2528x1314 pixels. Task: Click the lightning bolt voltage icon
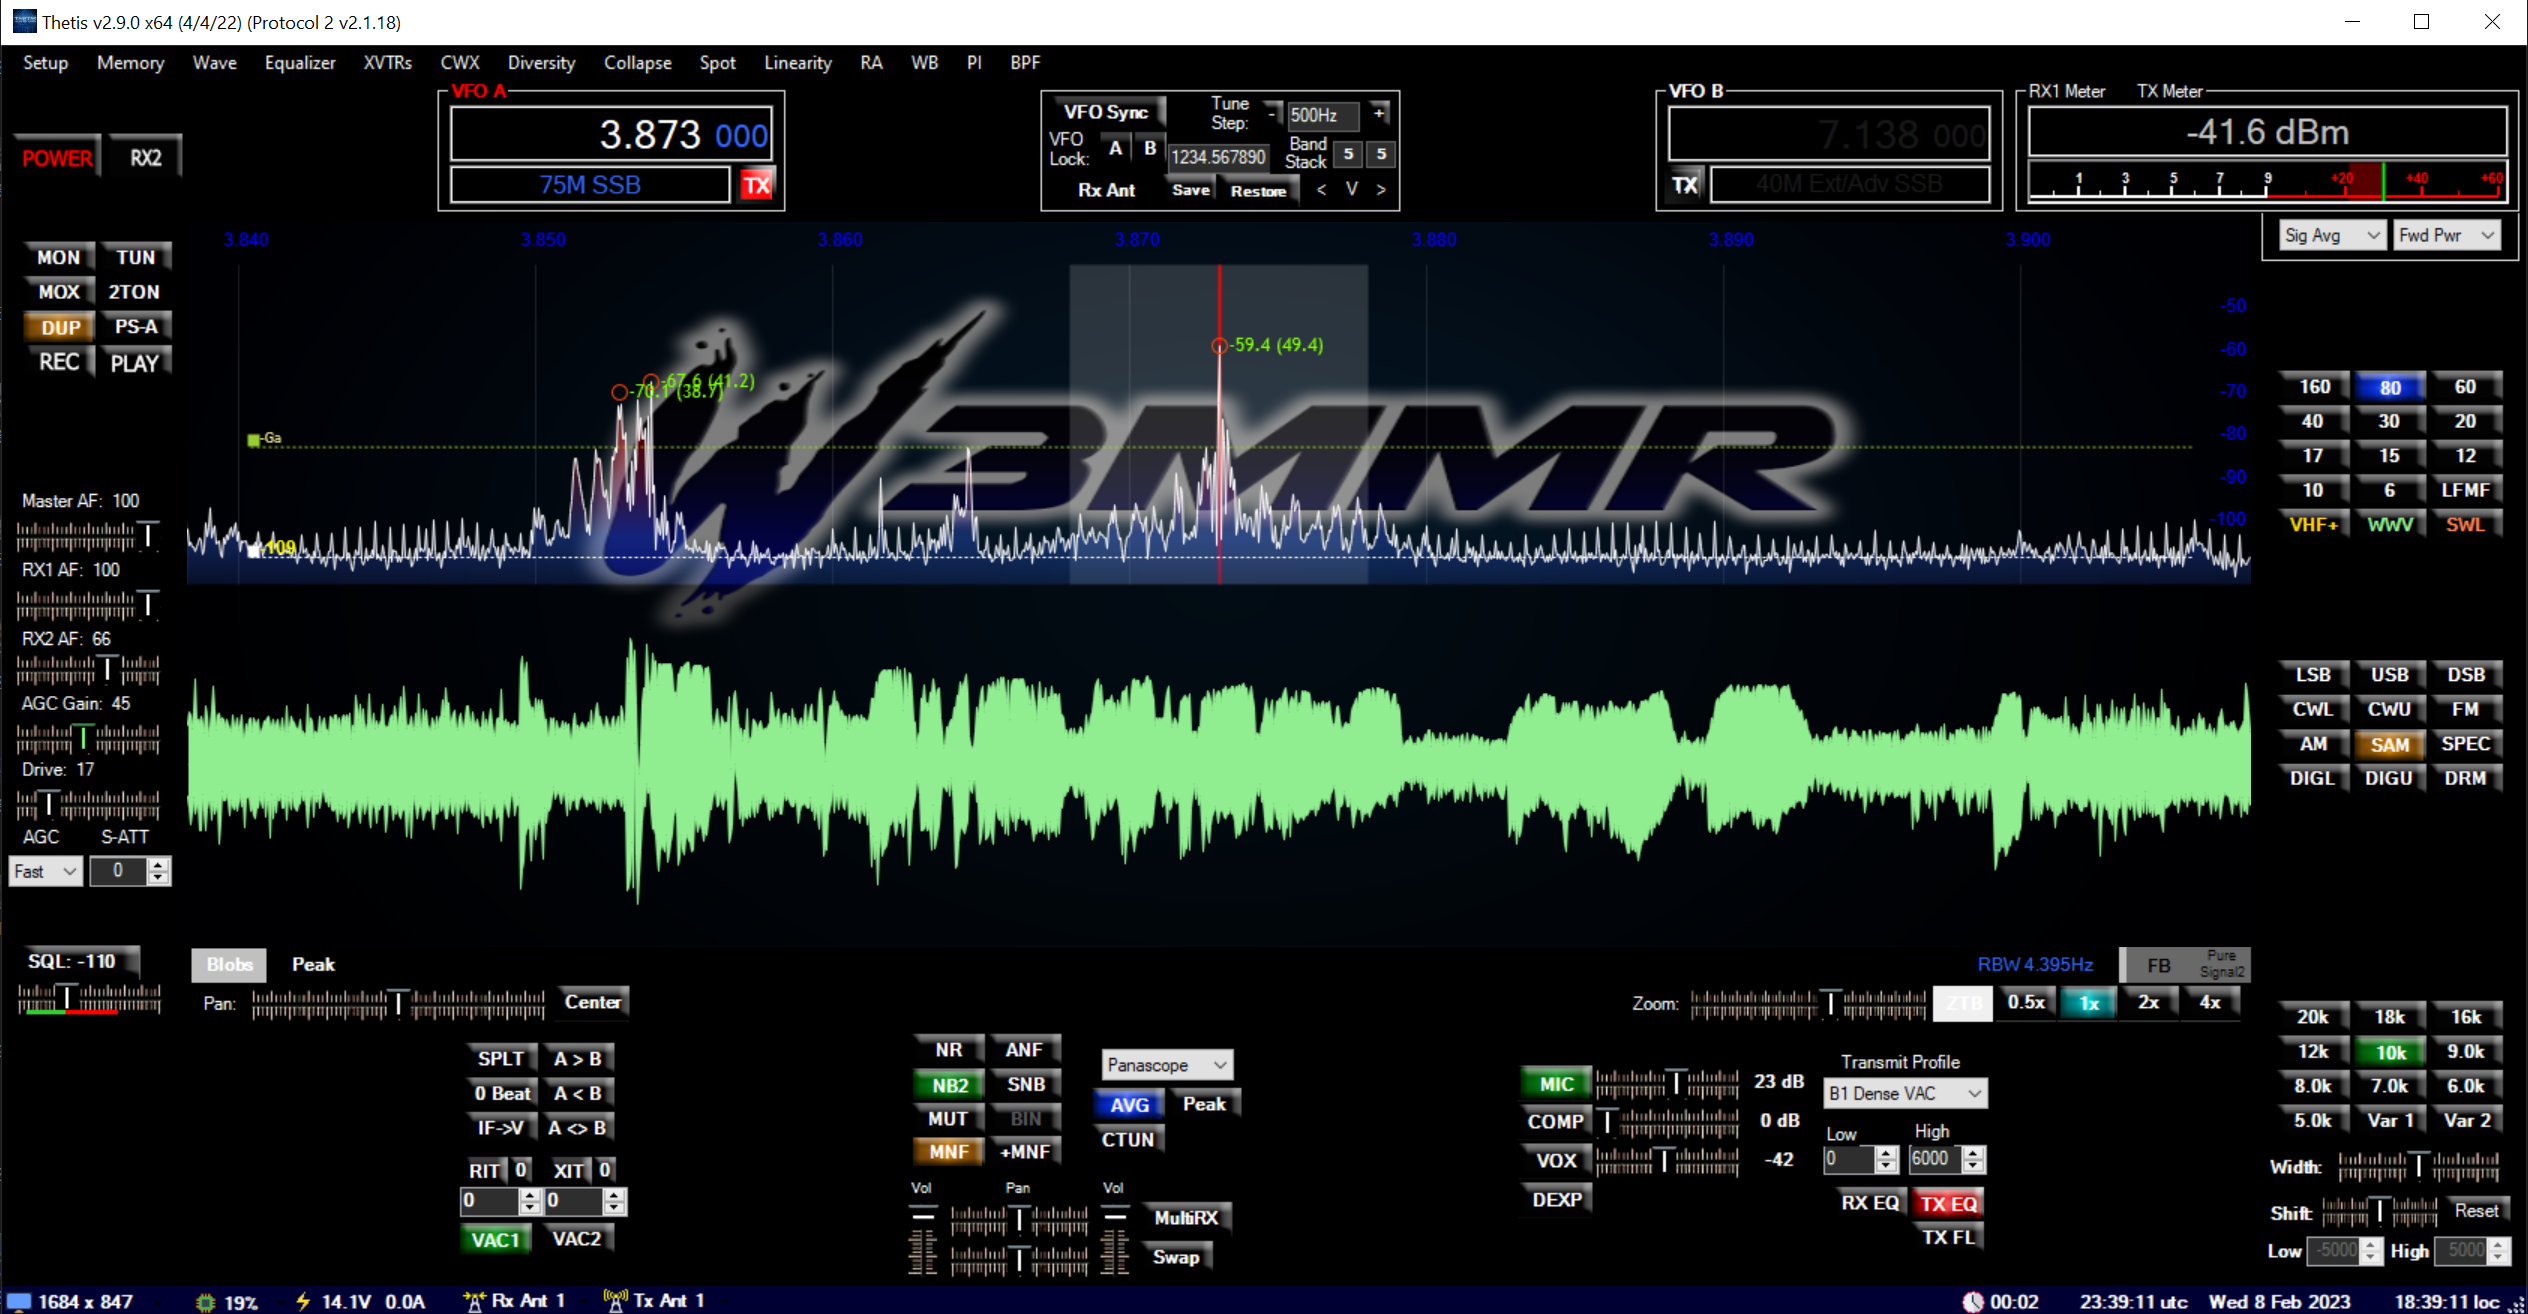click(303, 1301)
